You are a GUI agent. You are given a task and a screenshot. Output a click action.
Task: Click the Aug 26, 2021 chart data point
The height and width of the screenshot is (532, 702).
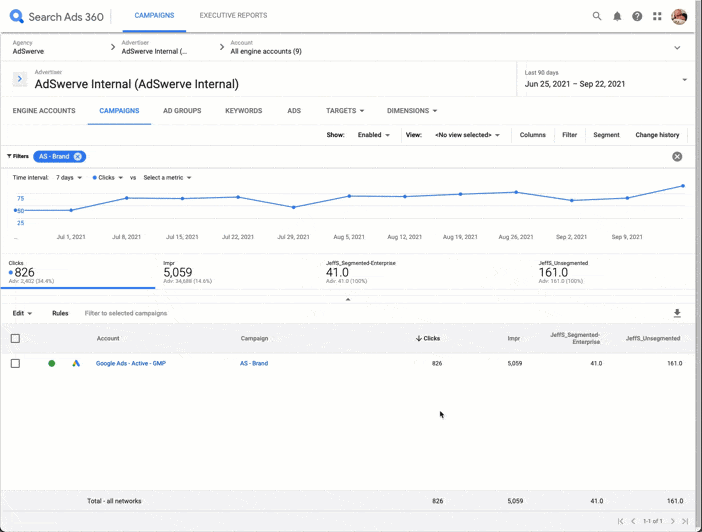(x=516, y=192)
